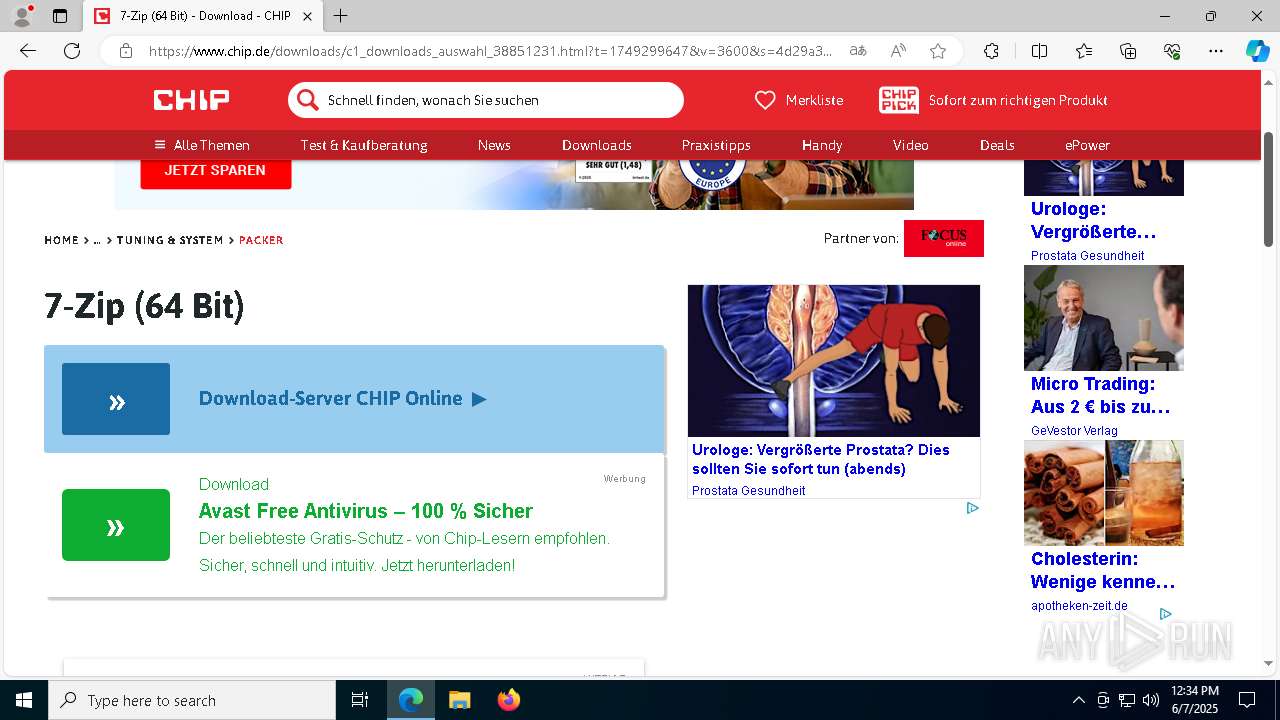Viewport: 1280px width, 720px height.
Task: Click the CHIP logo in the header
Action: click(x=191, y=100)
